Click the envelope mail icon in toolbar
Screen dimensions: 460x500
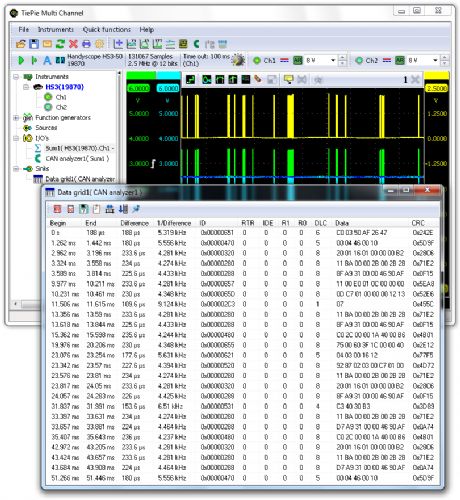click(x=47, y=44)
